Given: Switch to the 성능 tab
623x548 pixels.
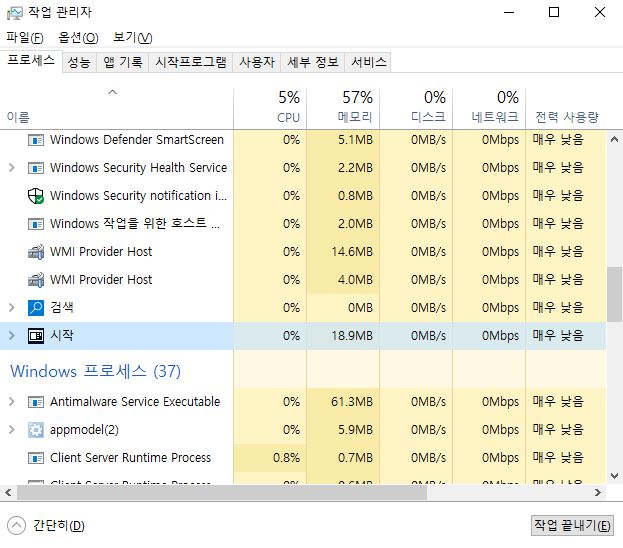Looking at the screenshot, I should [79, 62].
